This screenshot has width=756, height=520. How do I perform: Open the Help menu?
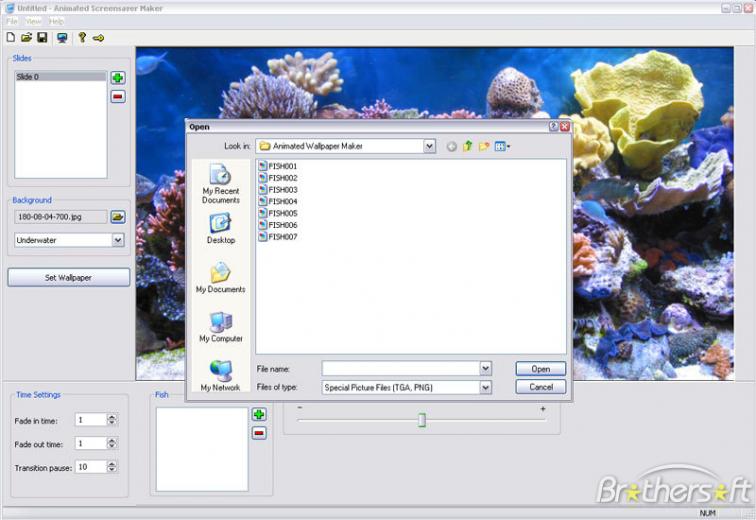tap(56, 21)
